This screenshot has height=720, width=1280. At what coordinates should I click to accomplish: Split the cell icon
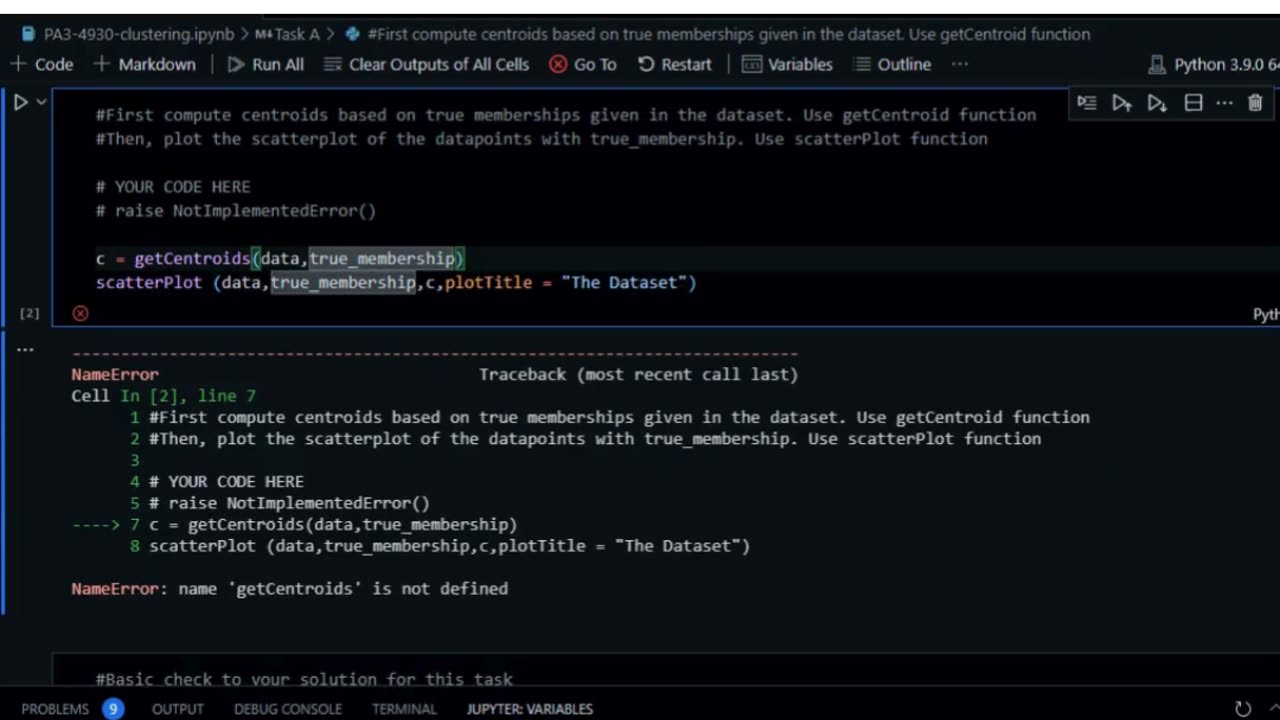pos(1193,103)
